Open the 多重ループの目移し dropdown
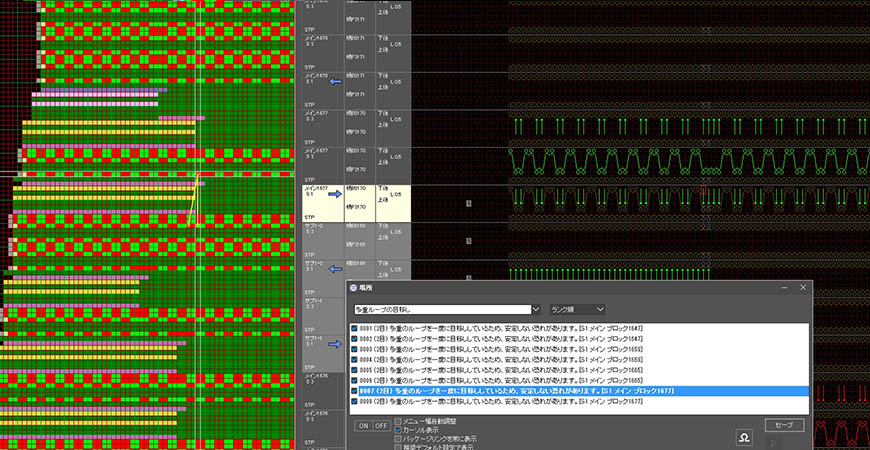The height and width of the screenshot is (450, 870). coord(537,309)
